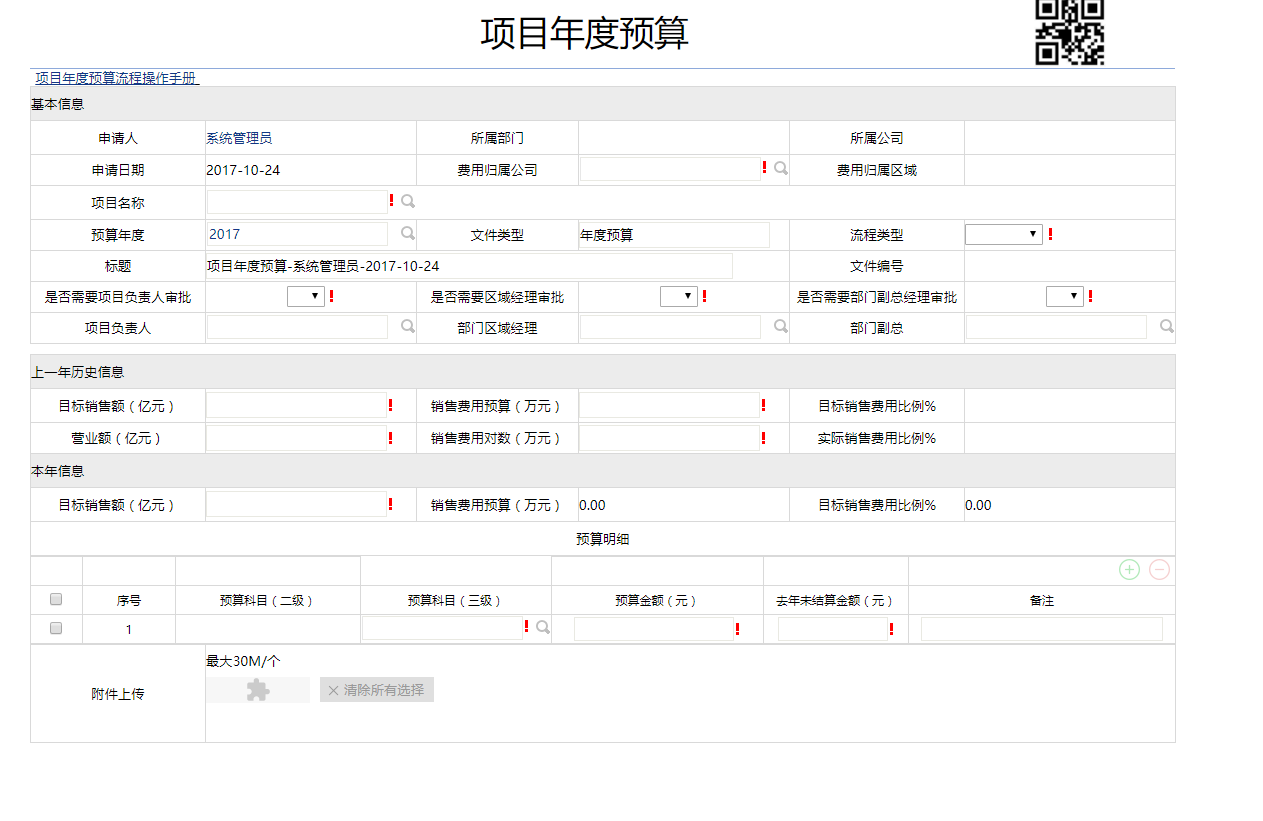This screenshot has width=1263, height=821.
Task: Click the 标题 text input field
Action: [469, 266]
